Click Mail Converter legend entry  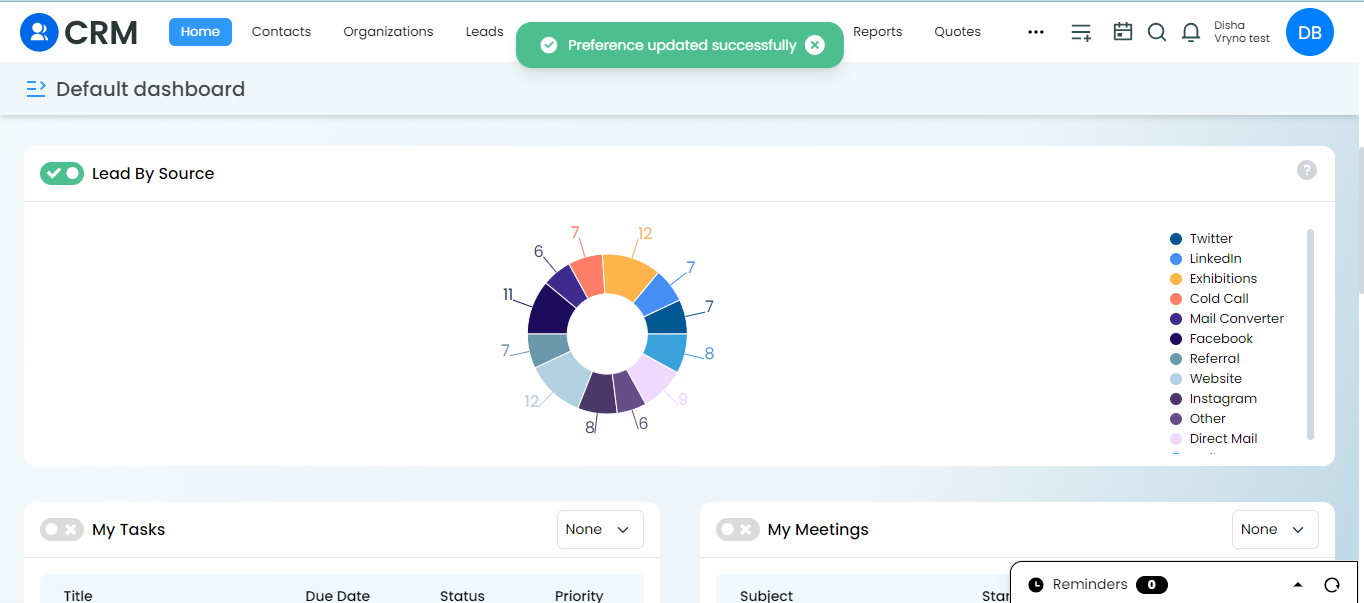click(x=1227, y=319)
